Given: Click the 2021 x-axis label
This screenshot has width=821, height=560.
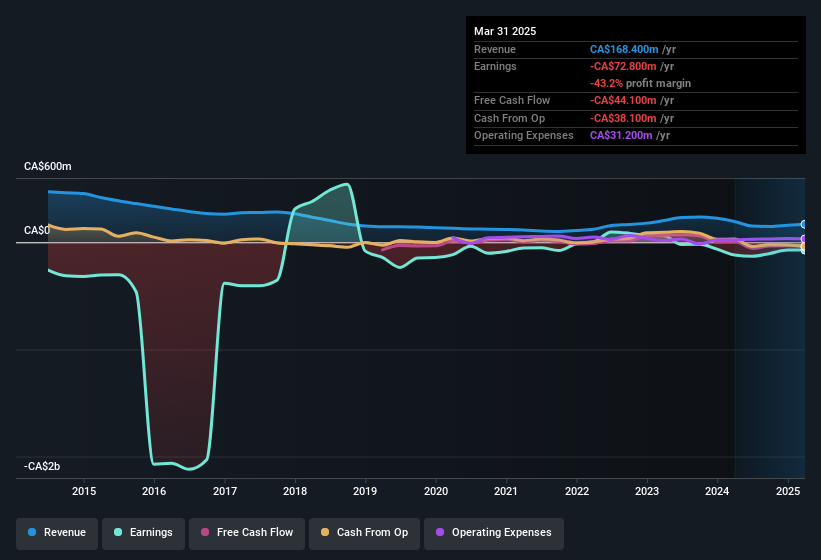Looking at the screenshot, I should [x=506, y=491].
